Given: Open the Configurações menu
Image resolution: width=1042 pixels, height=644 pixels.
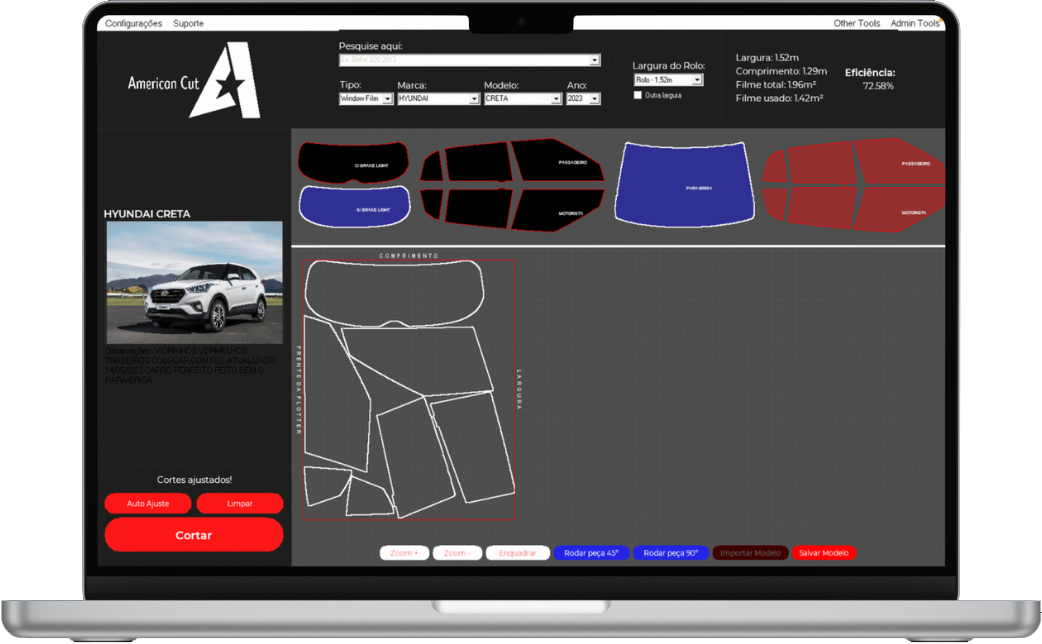Looking at the screenshot, I should (x=134, y=23).
